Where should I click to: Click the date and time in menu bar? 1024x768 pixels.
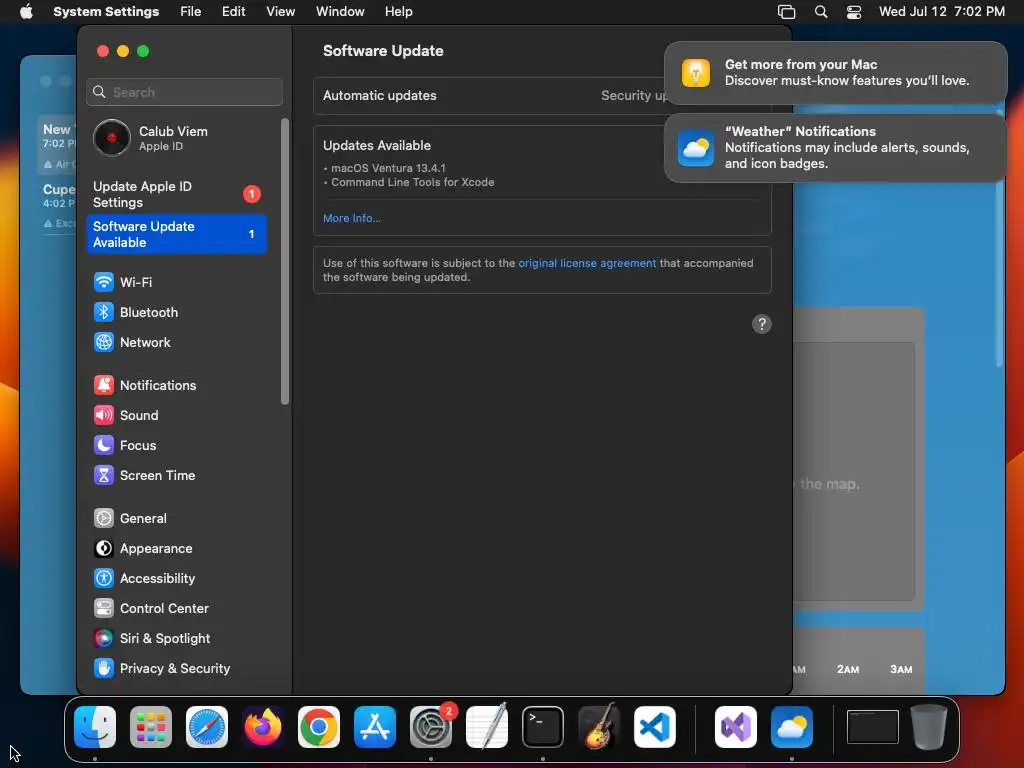pos(941,12)
